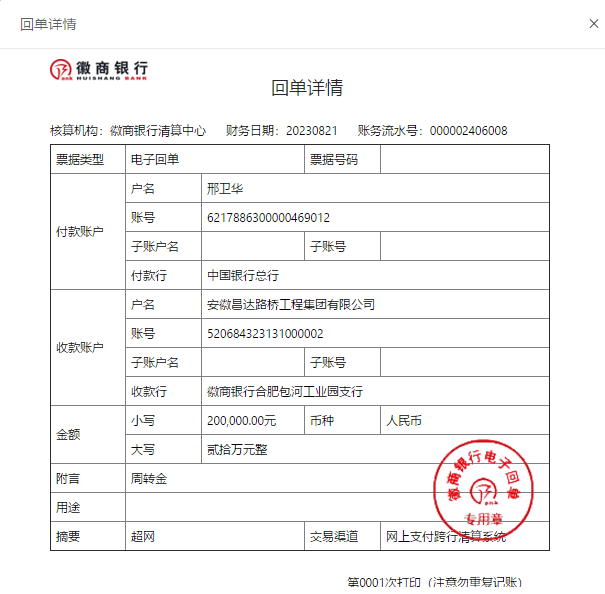The width and height of the screenshot is (605, 594).
Task: Select payer account number 6217886300000469012
Action: pos(268,217)
